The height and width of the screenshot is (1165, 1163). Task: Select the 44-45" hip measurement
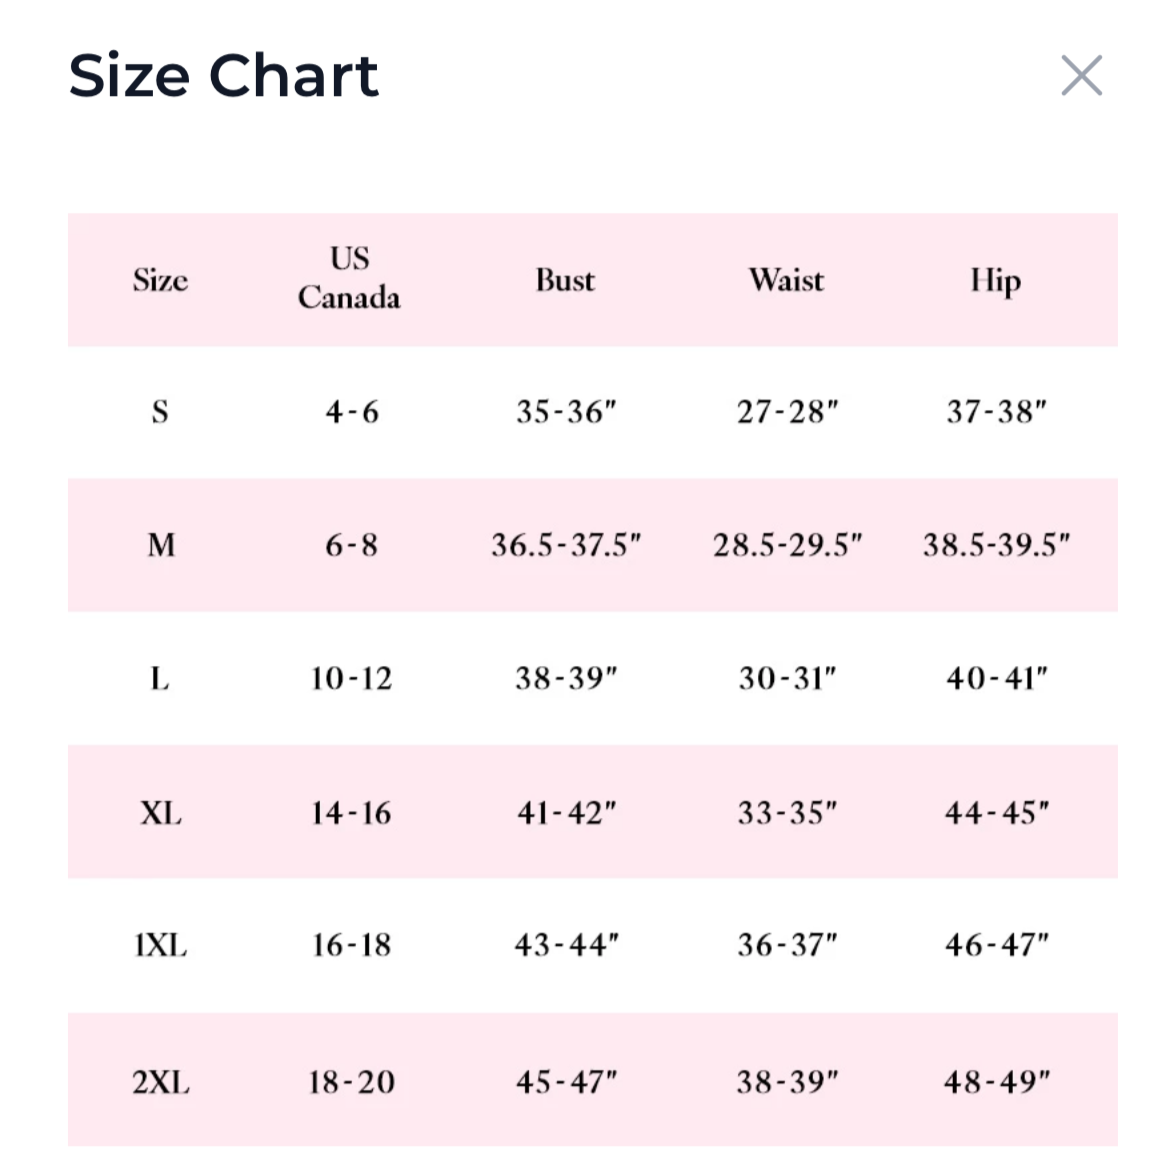click(996, 813)
